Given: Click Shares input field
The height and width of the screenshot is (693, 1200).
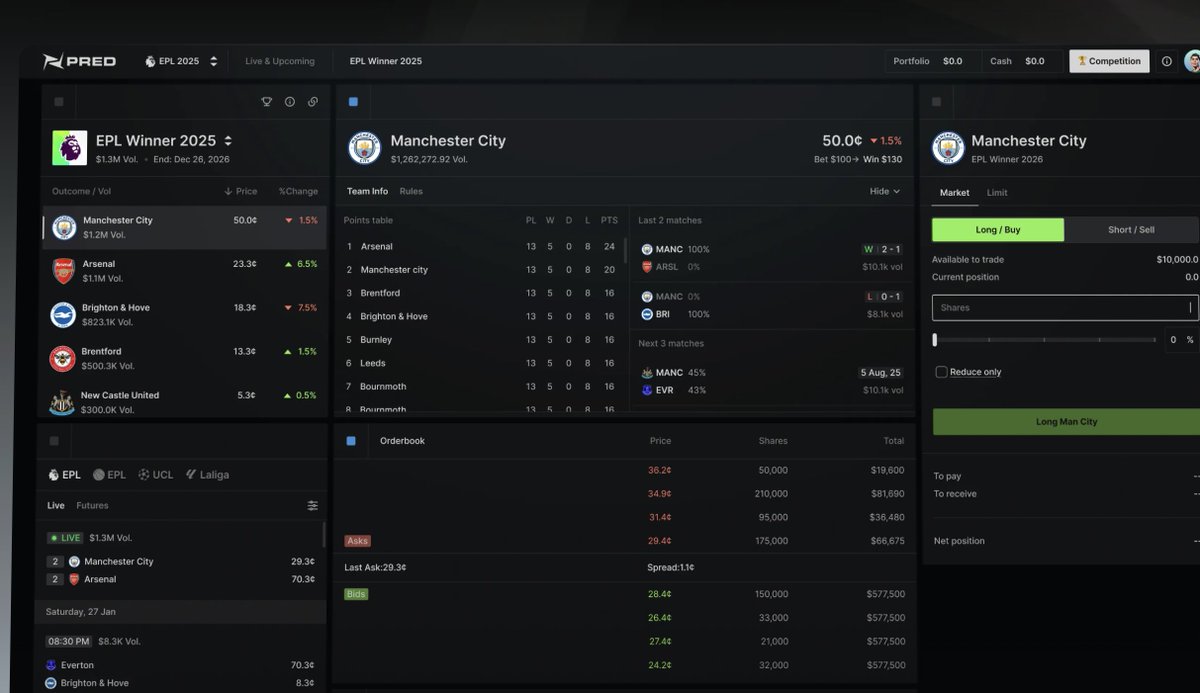Looking at the screenshot, I should pos(1065,308).
